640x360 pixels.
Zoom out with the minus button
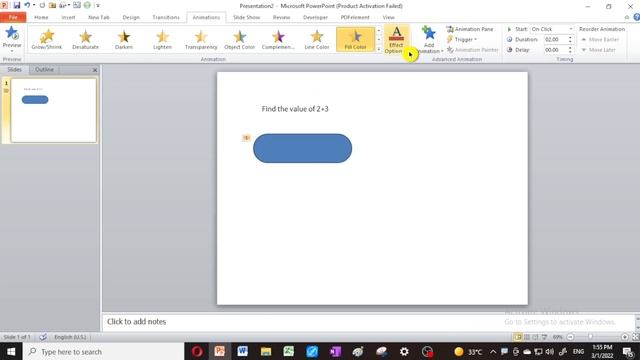coord(570,337)
